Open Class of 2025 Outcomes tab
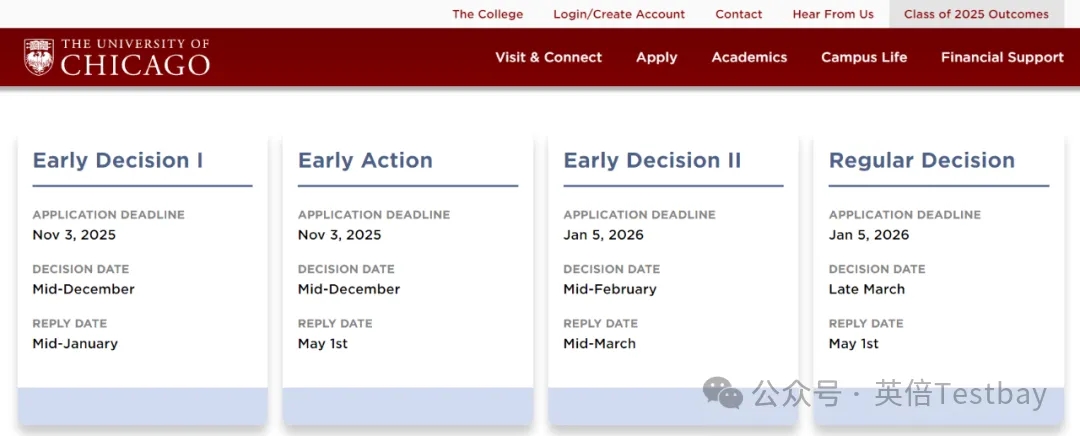The image size is (1080, 436). 976,14
